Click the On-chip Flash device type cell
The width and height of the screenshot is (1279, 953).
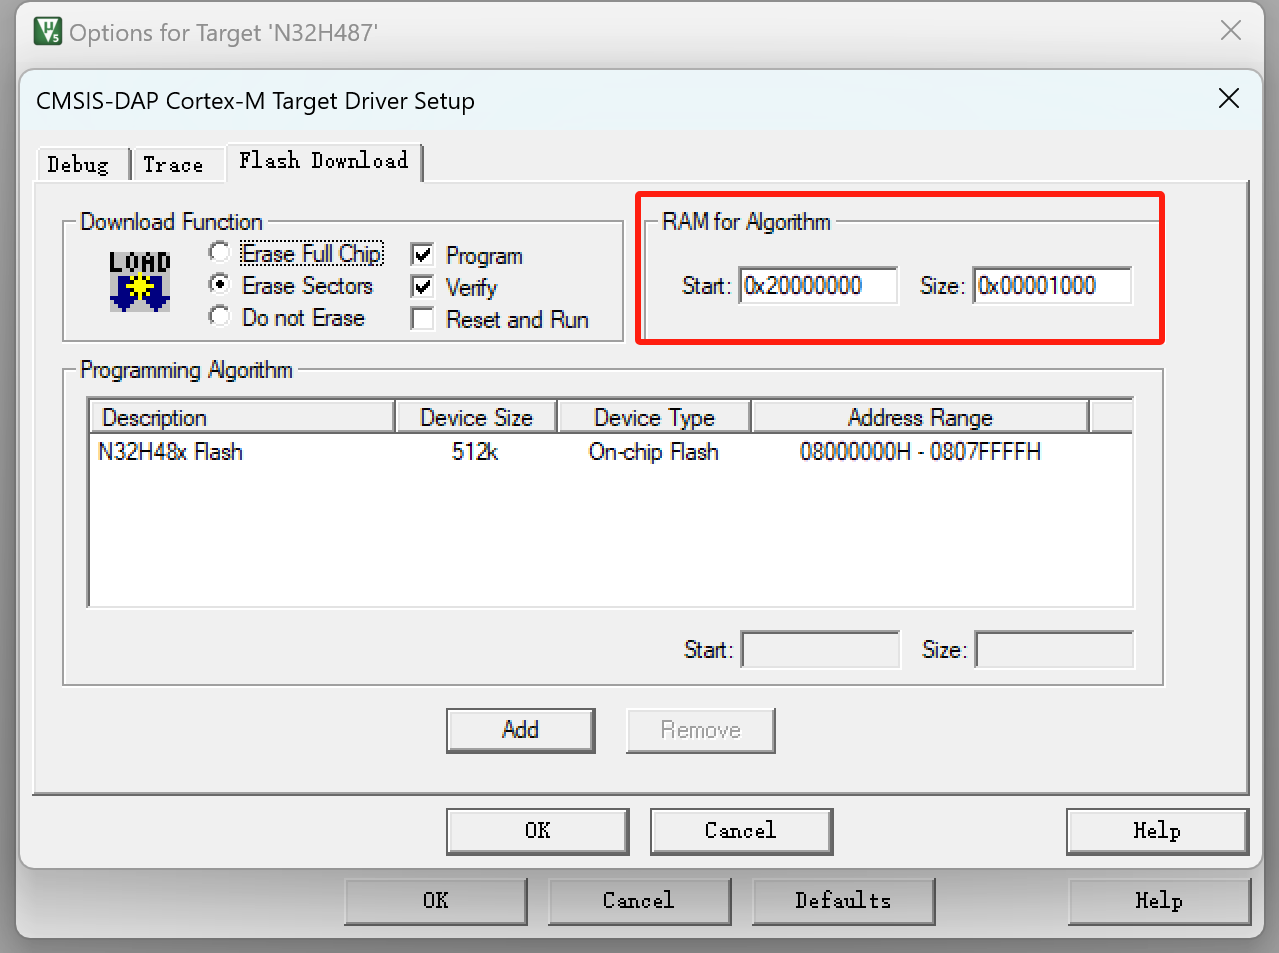[654, 452]
